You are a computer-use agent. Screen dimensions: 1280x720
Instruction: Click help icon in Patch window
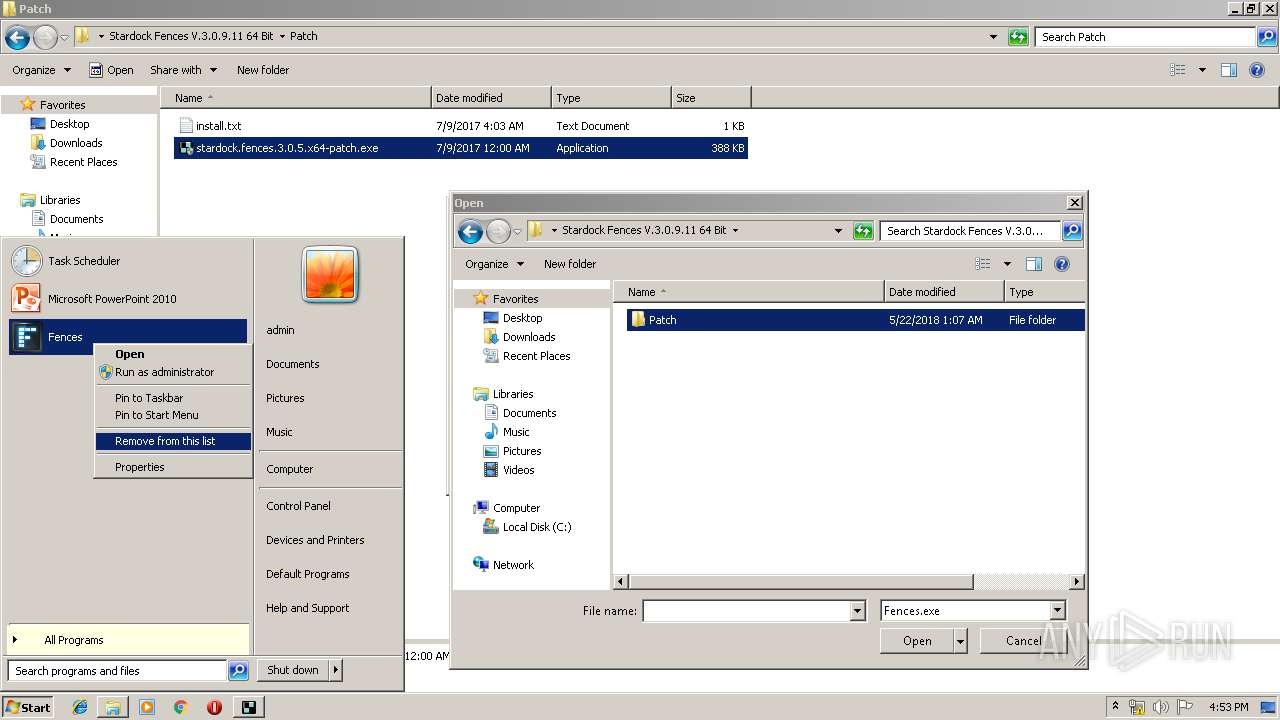[1257, 70]
